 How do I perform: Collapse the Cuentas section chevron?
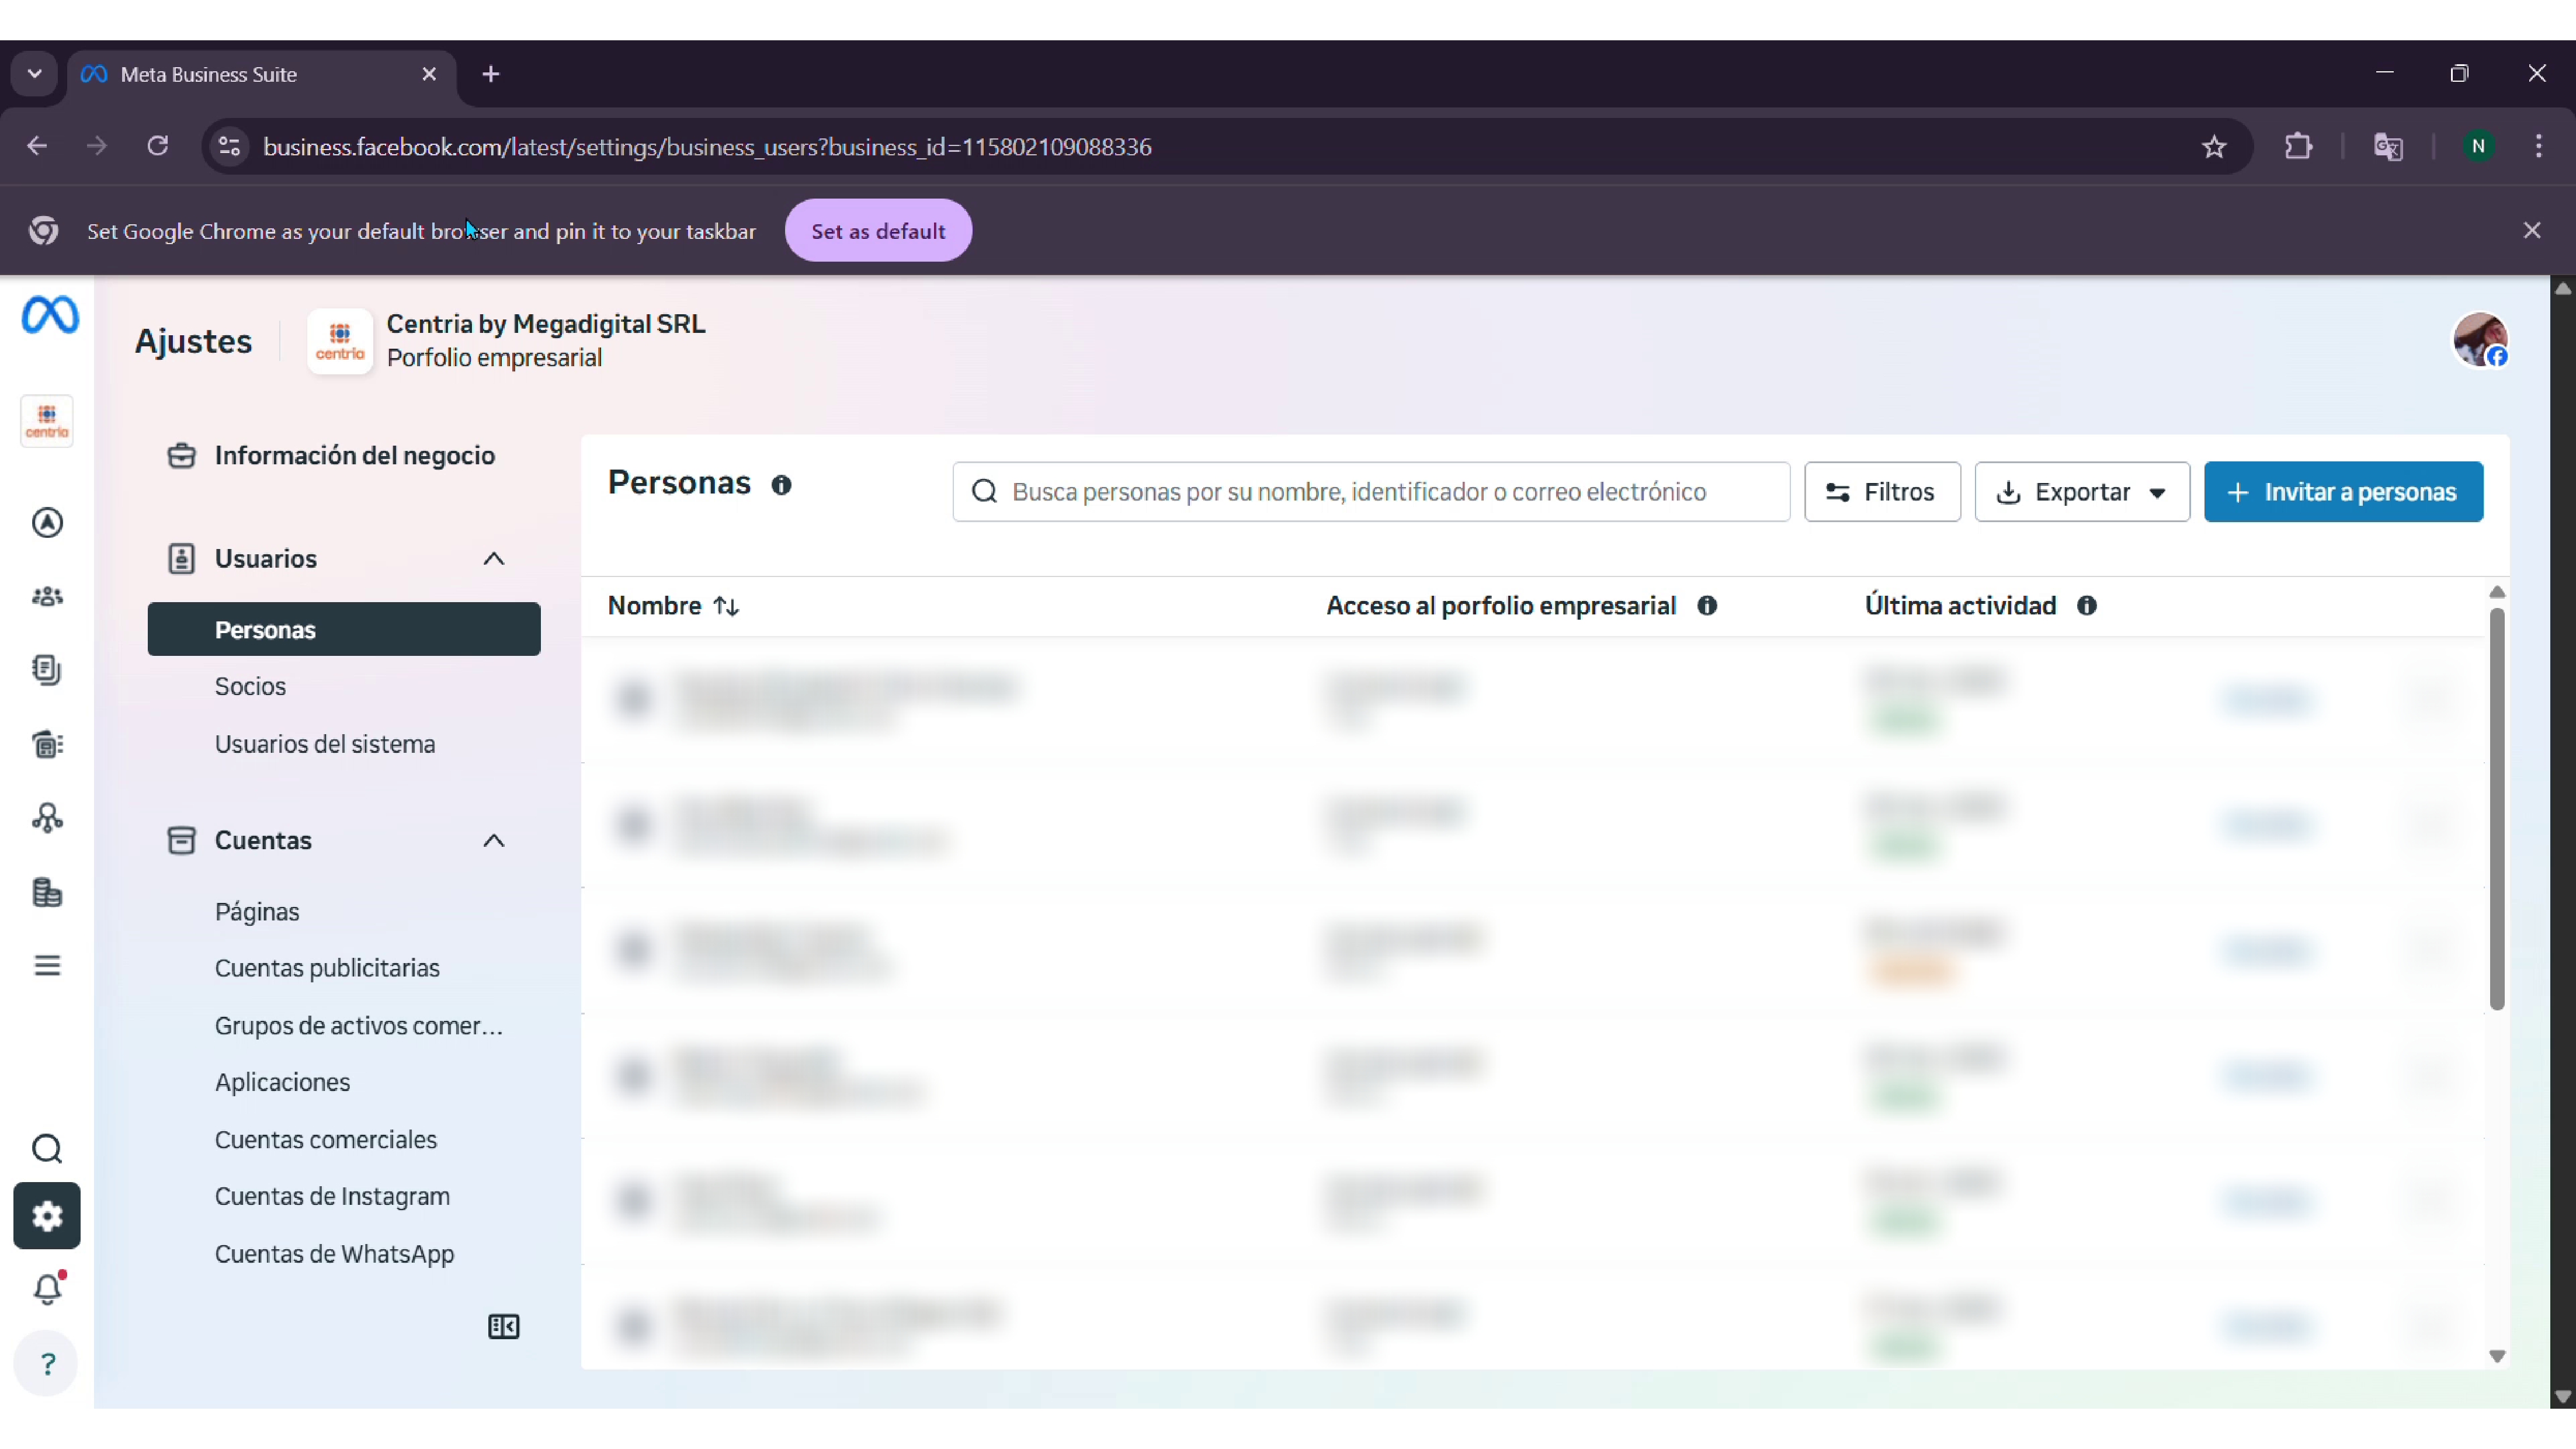coord(493,841)
